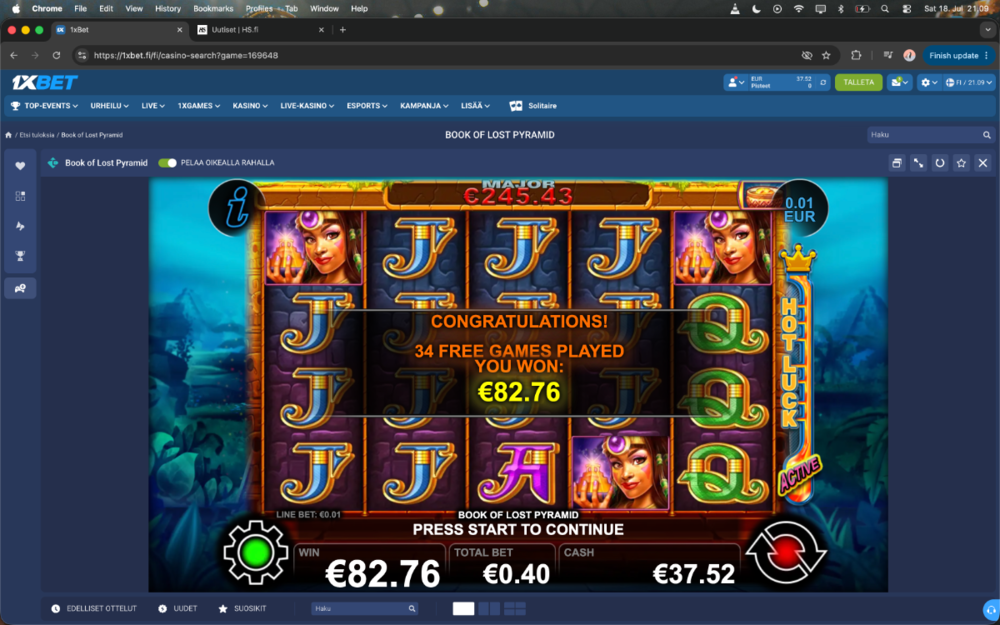Open EDELLISET OTTELUT previous games
This screenshot has height=625, width=1000.
pos(94,608)
